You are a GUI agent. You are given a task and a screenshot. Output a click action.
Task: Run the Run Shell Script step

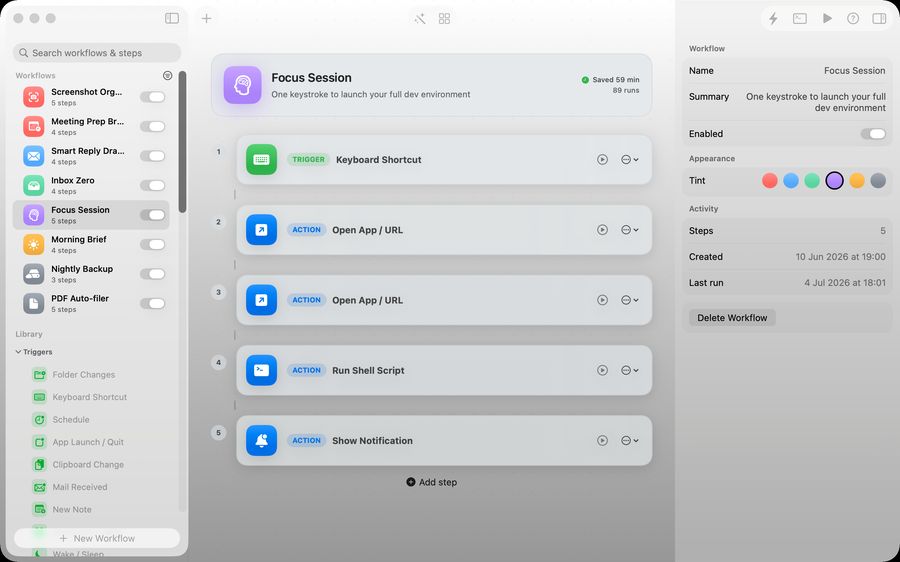click(x=602, y=370)
